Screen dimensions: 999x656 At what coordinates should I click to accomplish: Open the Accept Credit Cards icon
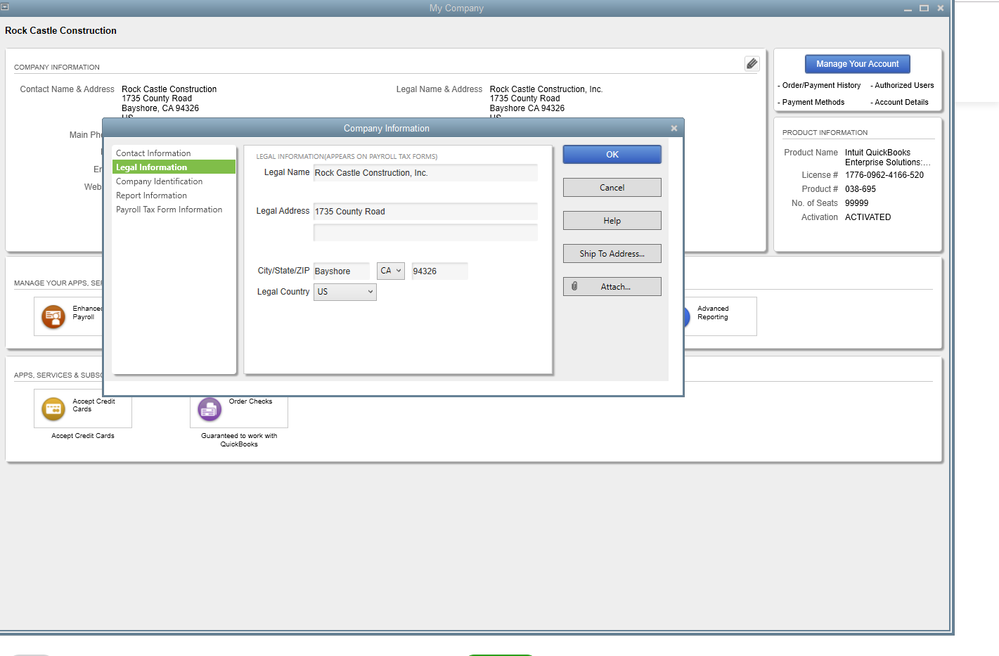(54, 409)
